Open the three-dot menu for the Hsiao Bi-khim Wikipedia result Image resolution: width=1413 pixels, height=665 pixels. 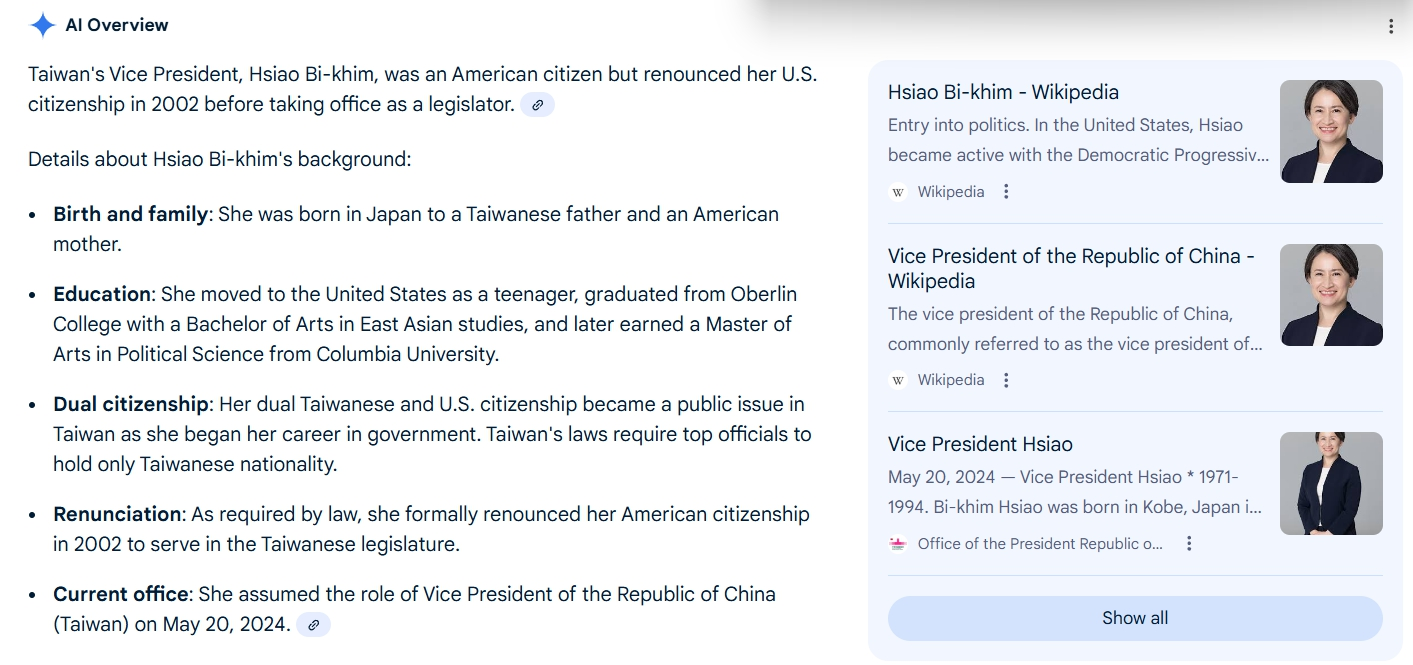click(x=1006, y=192)
